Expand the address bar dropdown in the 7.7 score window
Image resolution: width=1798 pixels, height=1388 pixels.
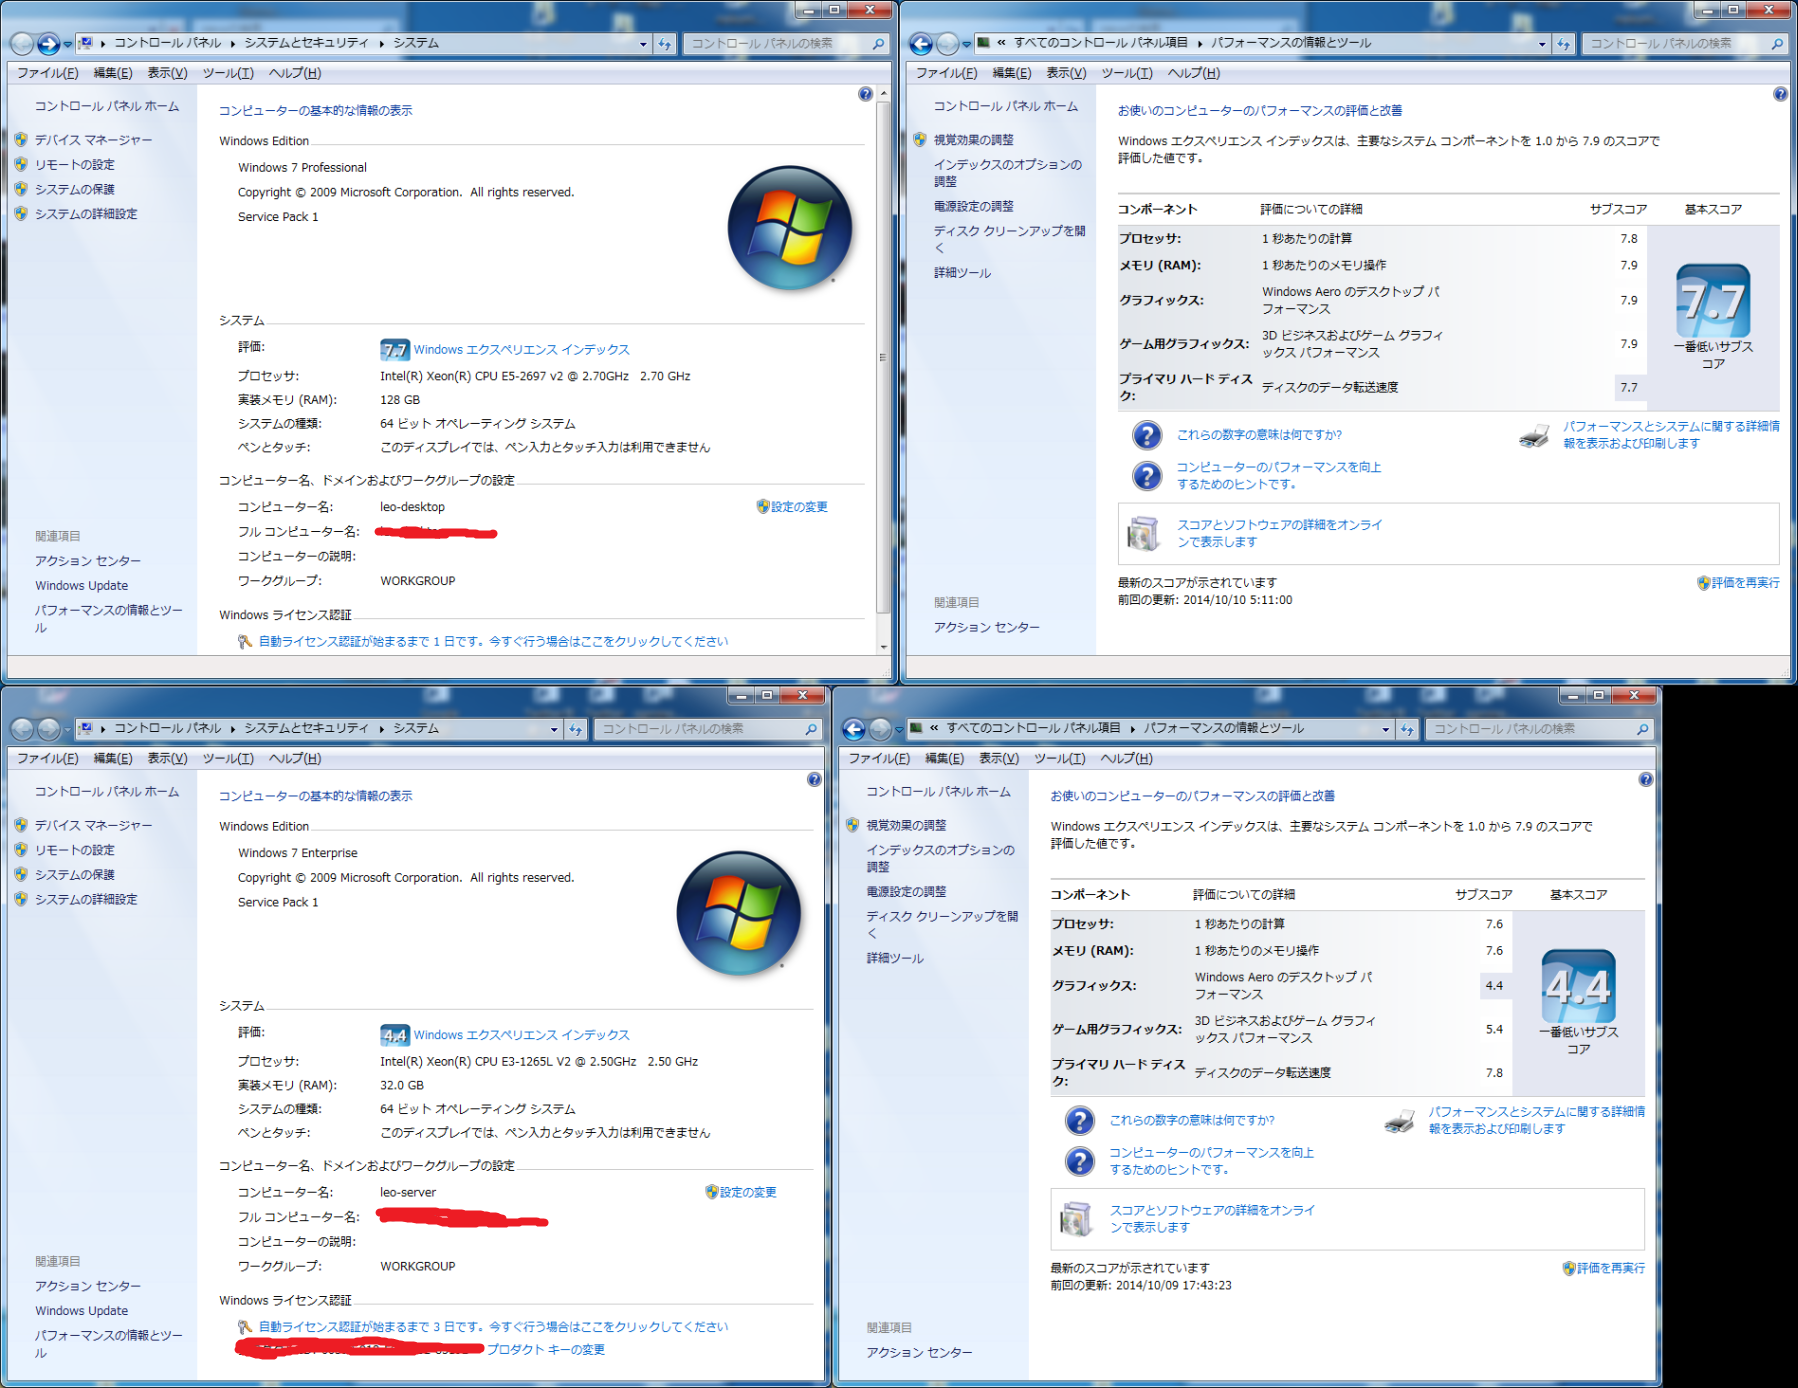point(1542,44)
